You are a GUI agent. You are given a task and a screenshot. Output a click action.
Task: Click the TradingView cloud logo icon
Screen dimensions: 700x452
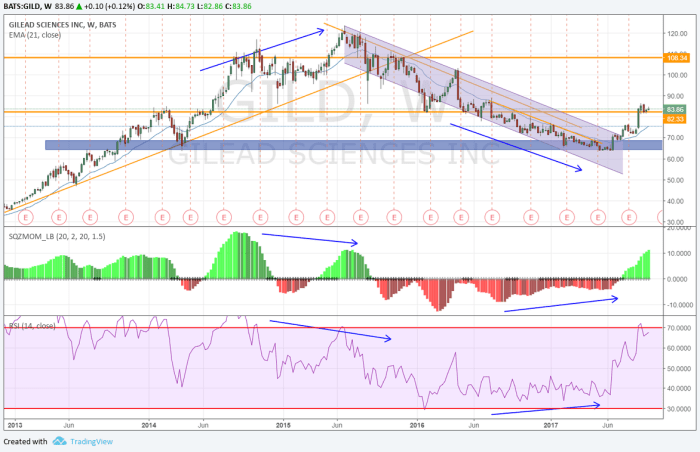(x=60, y=441)
